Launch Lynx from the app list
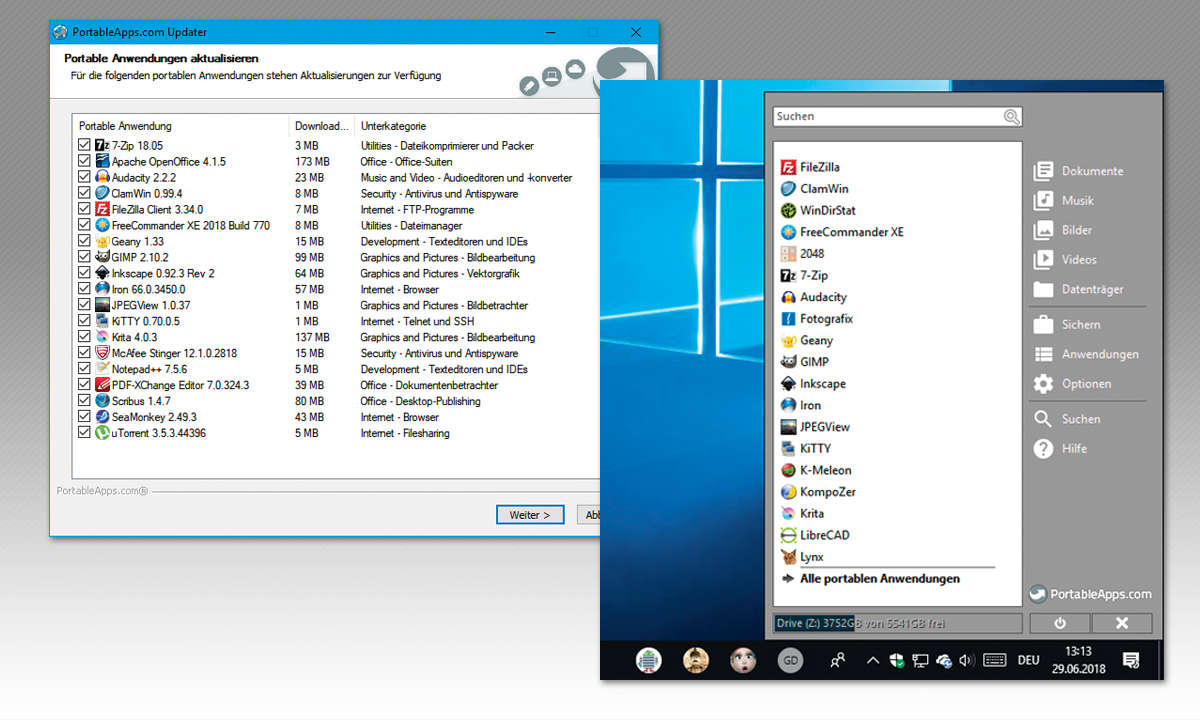 tap(802, 557)
